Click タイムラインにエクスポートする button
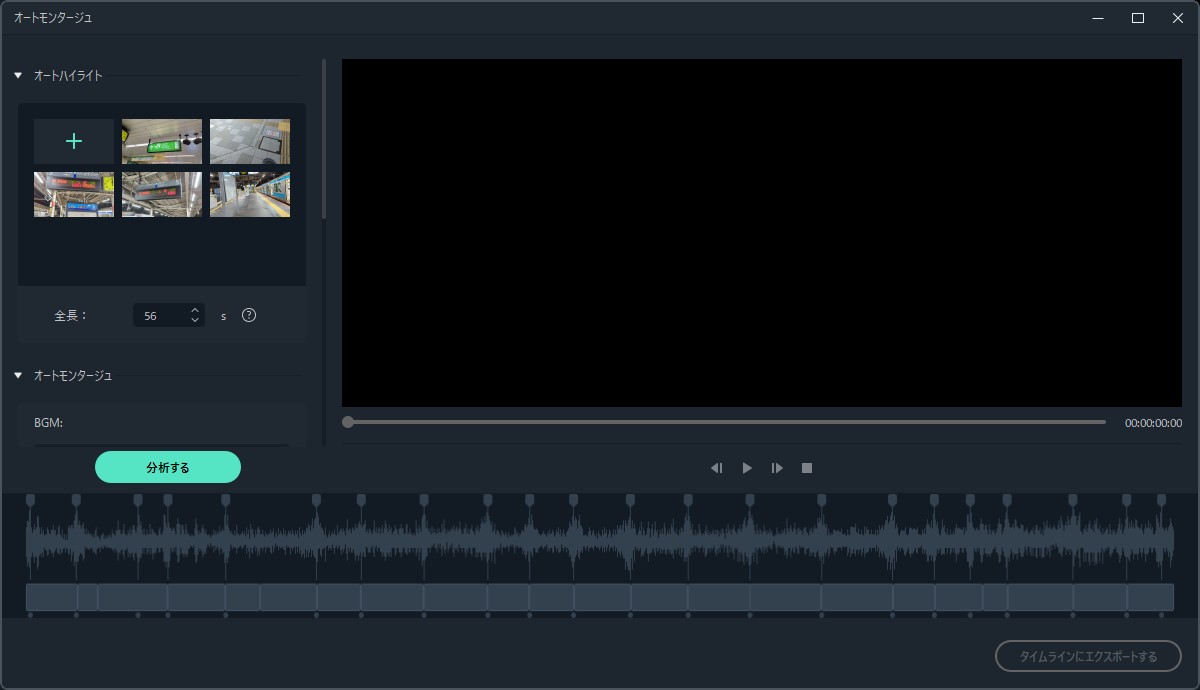 [x=1088, y=656]
